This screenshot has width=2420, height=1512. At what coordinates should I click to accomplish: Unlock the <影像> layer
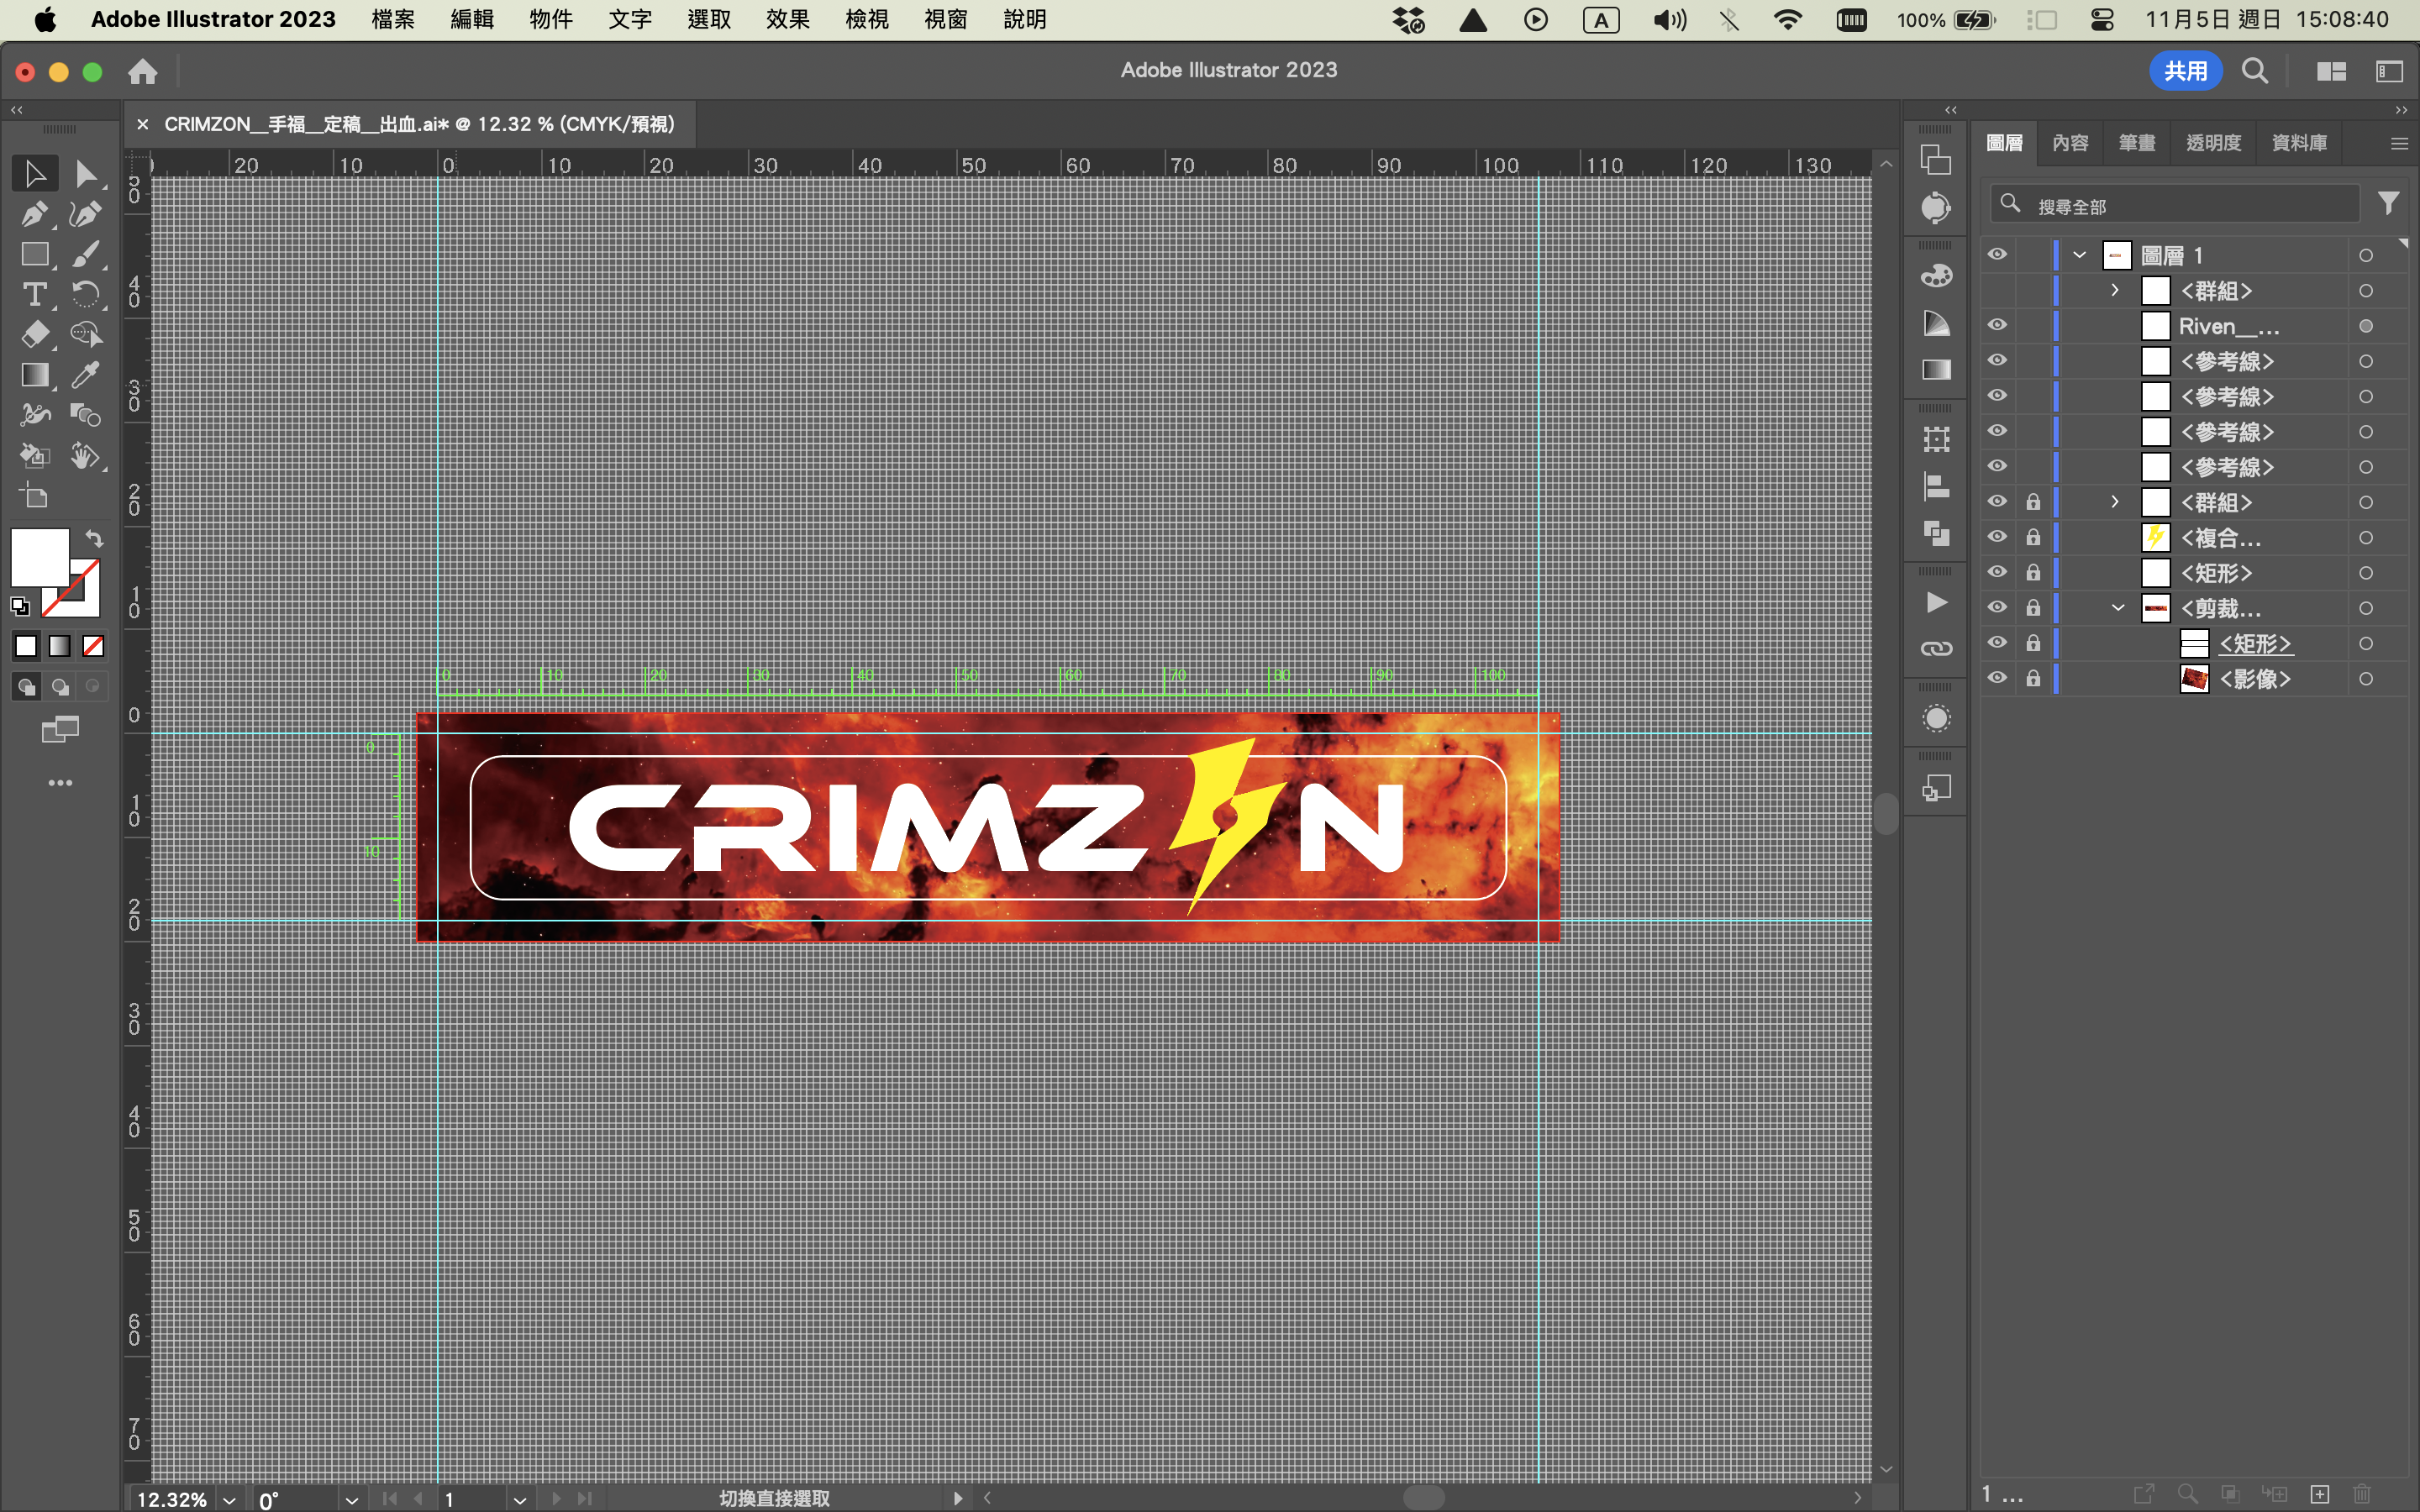click(x=2033, y=678)
